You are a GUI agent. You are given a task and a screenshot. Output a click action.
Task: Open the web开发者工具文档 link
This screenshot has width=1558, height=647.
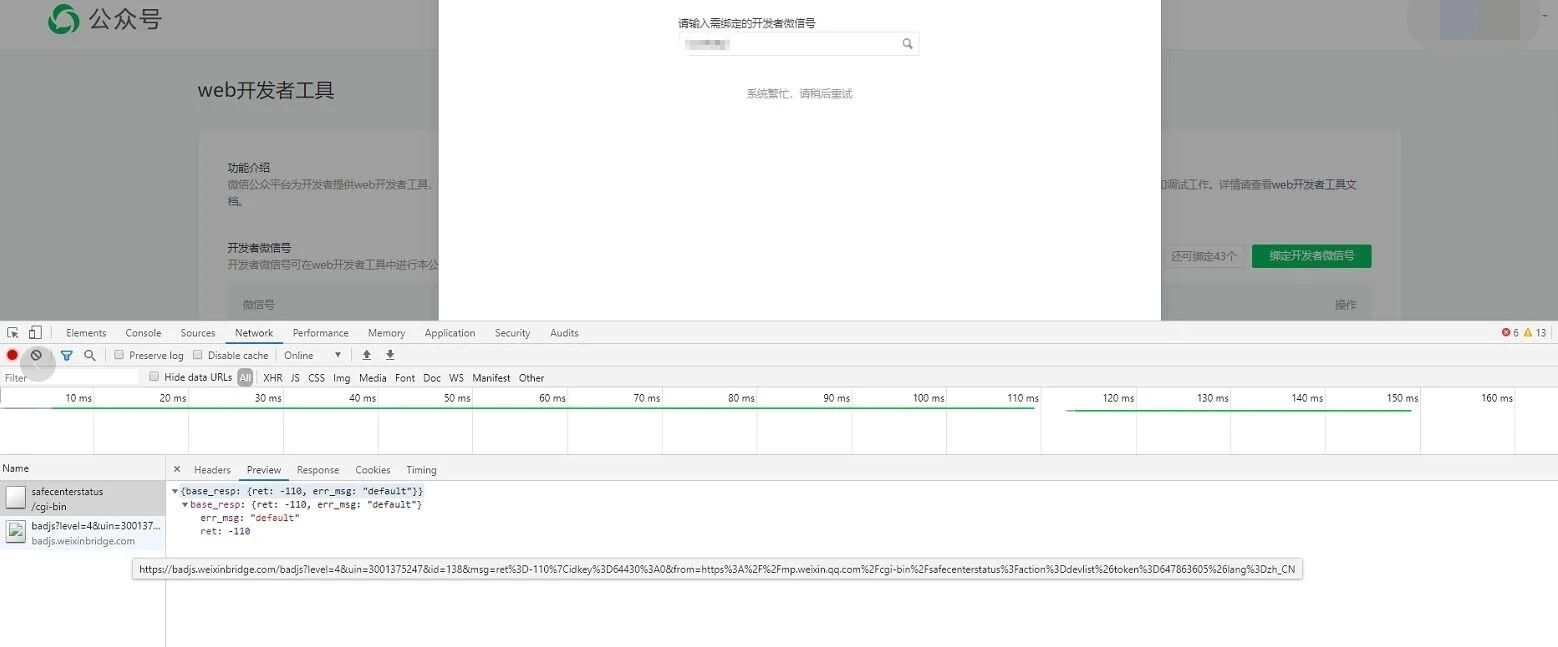pos(1314,185)
